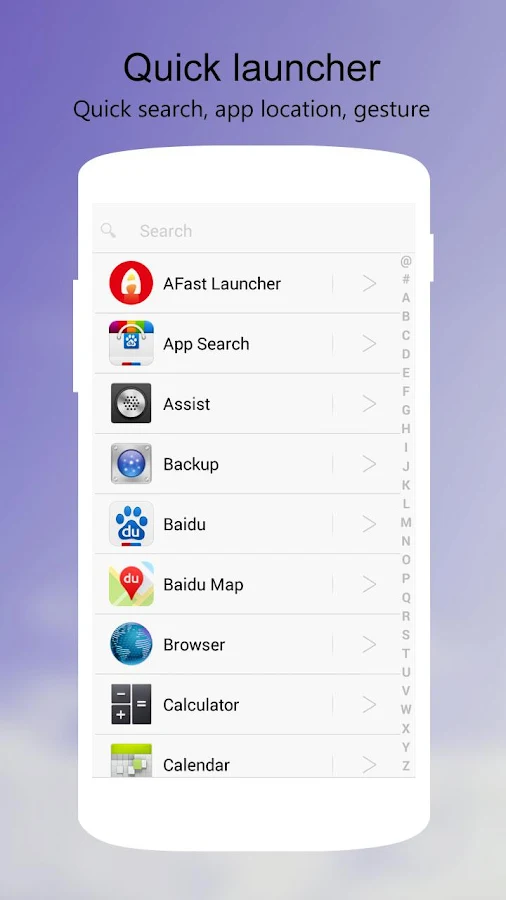Select letter B in the alphabet index

(x=406, y=316)
